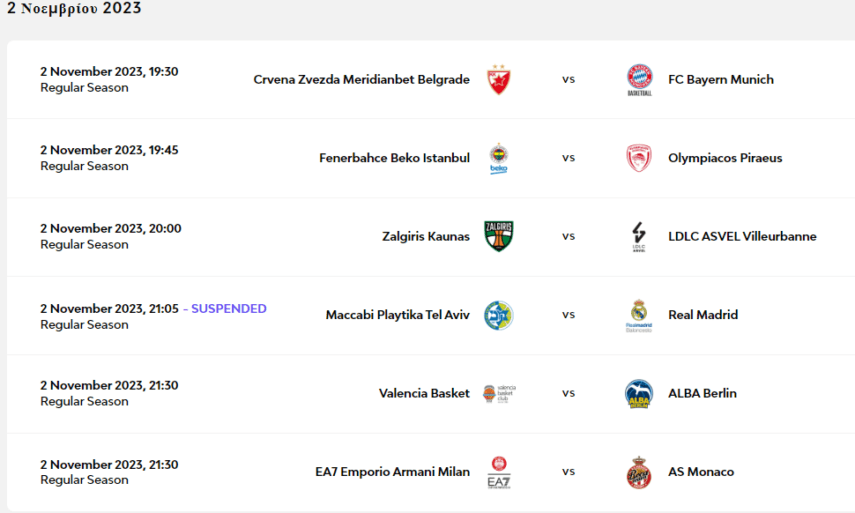
Task: Click the Maccabi Tel Aviv logo
Action: coord(498,315)
